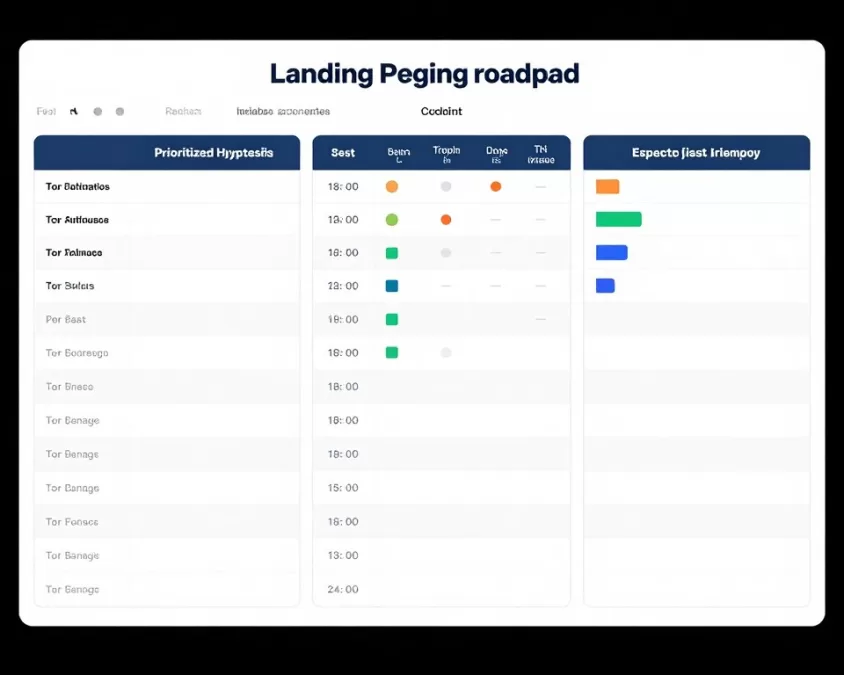Click the orange dot under the Dope column

pyautogui.click(x=494, y=186)
